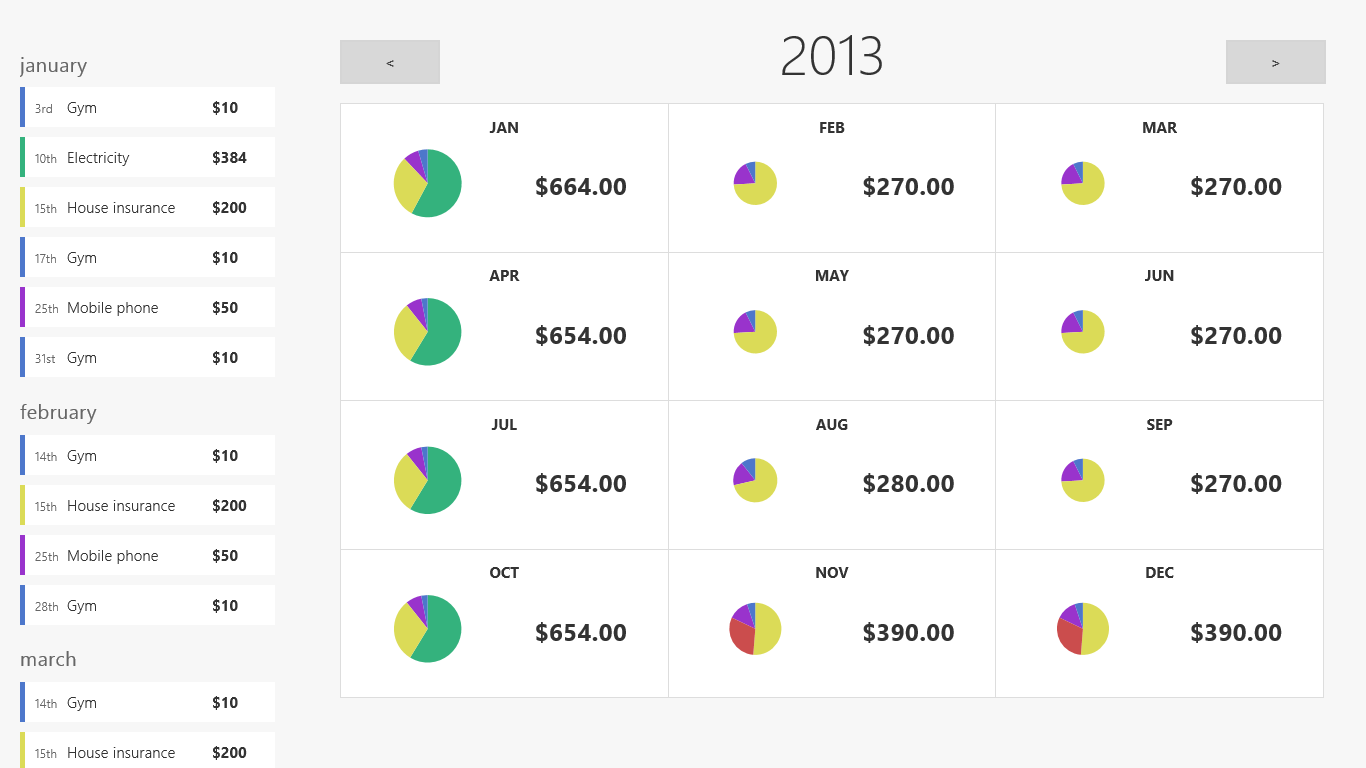Select the FEB pie chart
Screen dimensions: 1366x768
tap(755, 183)
